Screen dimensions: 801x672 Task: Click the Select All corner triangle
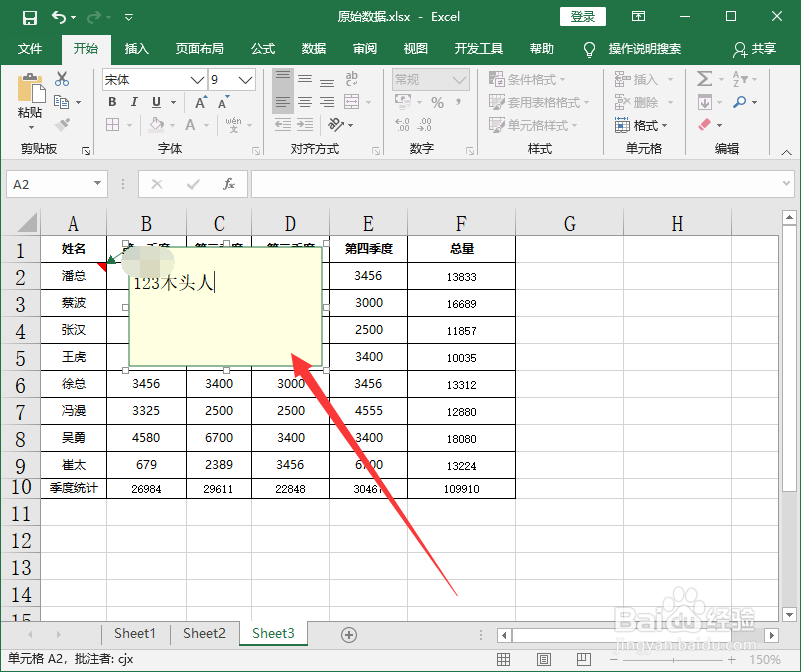[x=27, y=223]
